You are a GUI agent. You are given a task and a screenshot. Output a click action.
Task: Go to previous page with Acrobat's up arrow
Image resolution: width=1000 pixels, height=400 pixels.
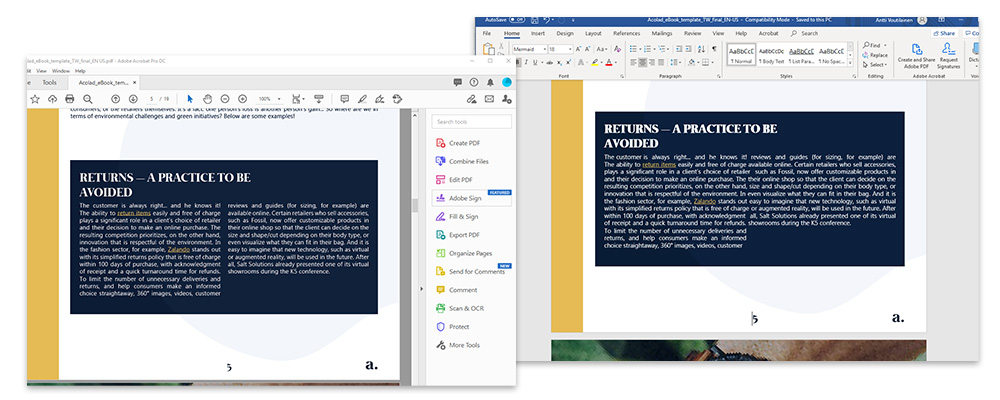click(115, 99)
